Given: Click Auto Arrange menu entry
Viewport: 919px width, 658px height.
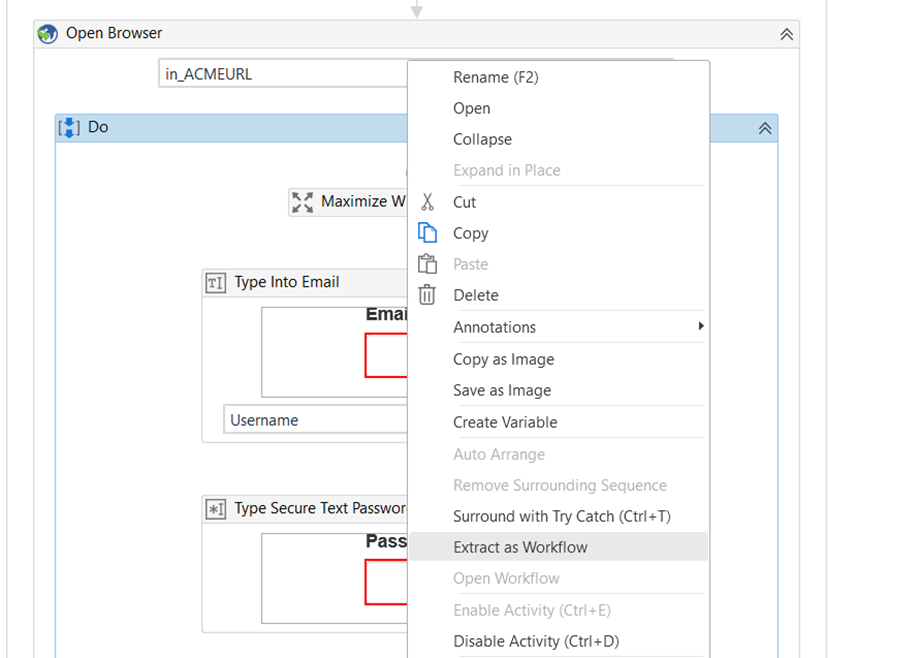Looking at the screenshot, I should [x=559, y=454].
